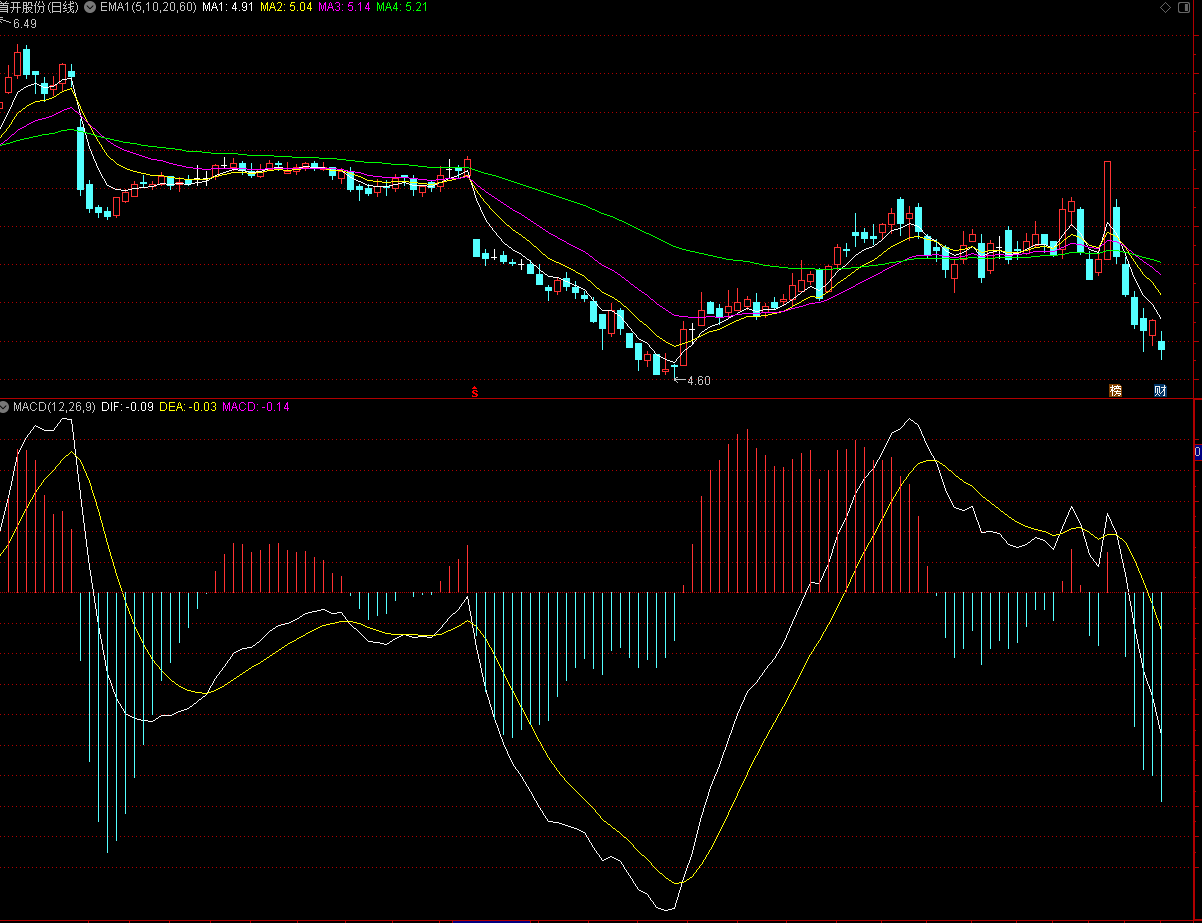Screen dimensions: 1202x923
Task: Click the DIF: -0.09 value
Action: pos(128,407)
